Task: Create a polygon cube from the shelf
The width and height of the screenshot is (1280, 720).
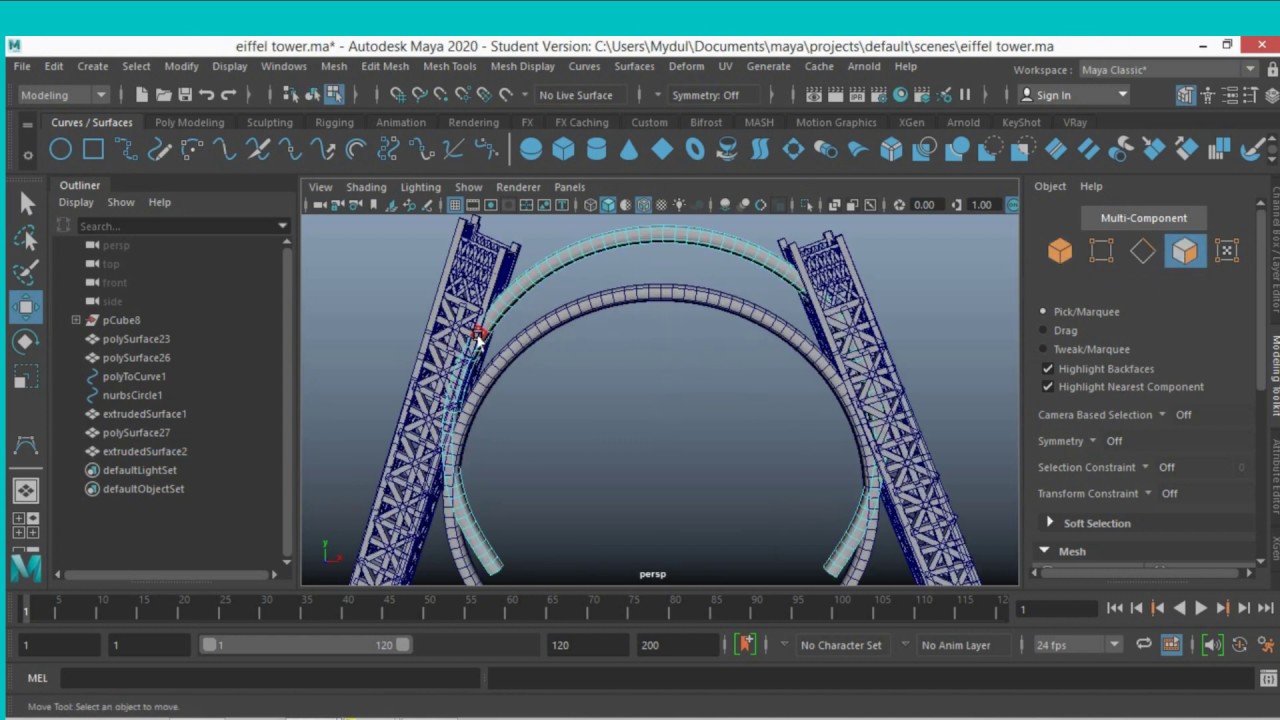Action: pos(564,150)
